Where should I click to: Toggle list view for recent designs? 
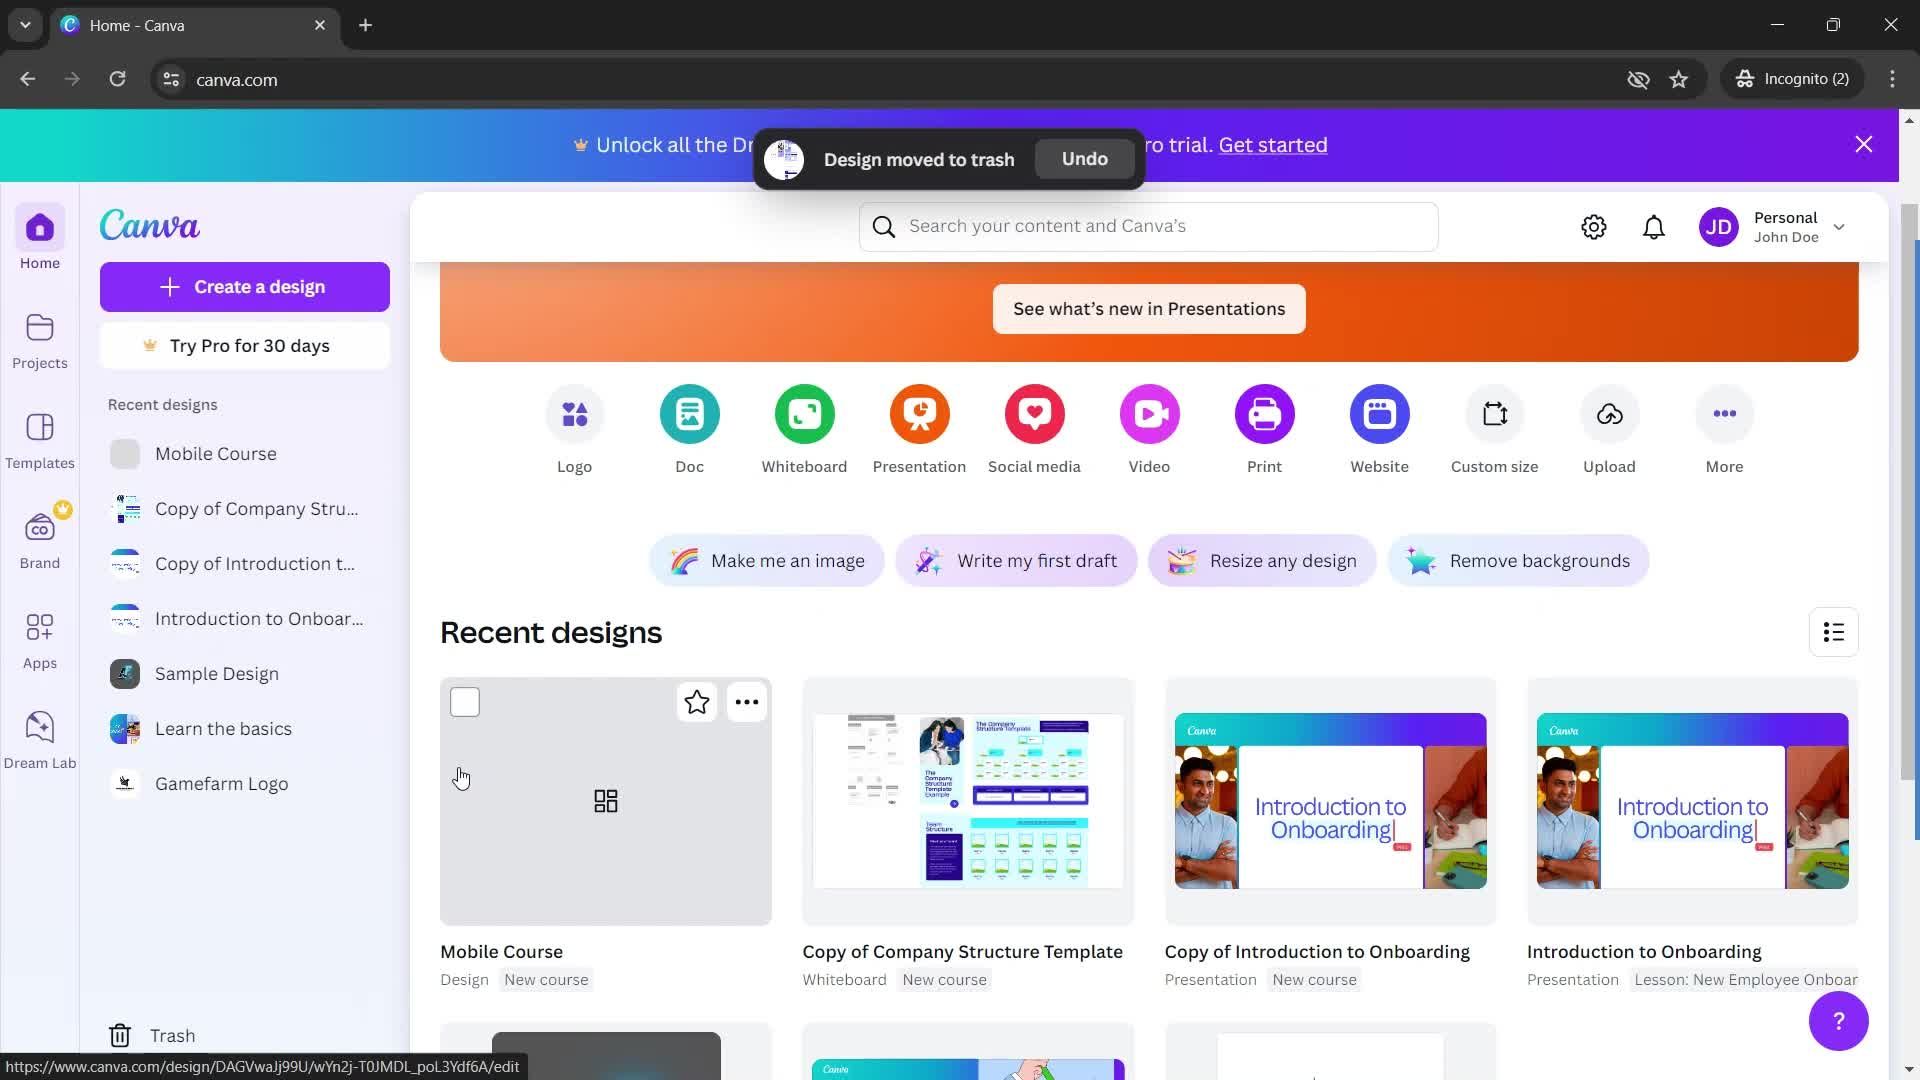(1834, 632)
